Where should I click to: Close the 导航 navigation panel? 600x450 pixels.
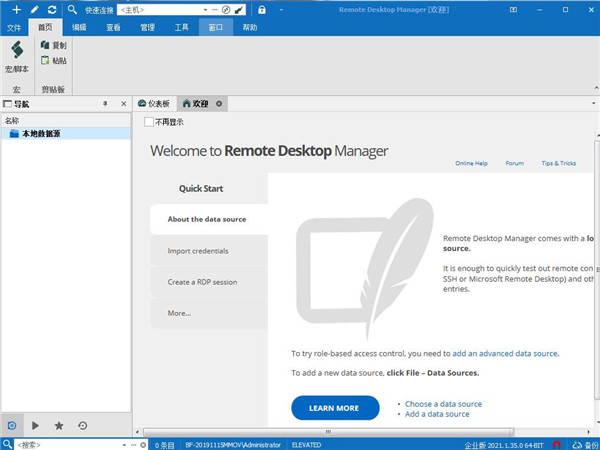click(124, 104)
